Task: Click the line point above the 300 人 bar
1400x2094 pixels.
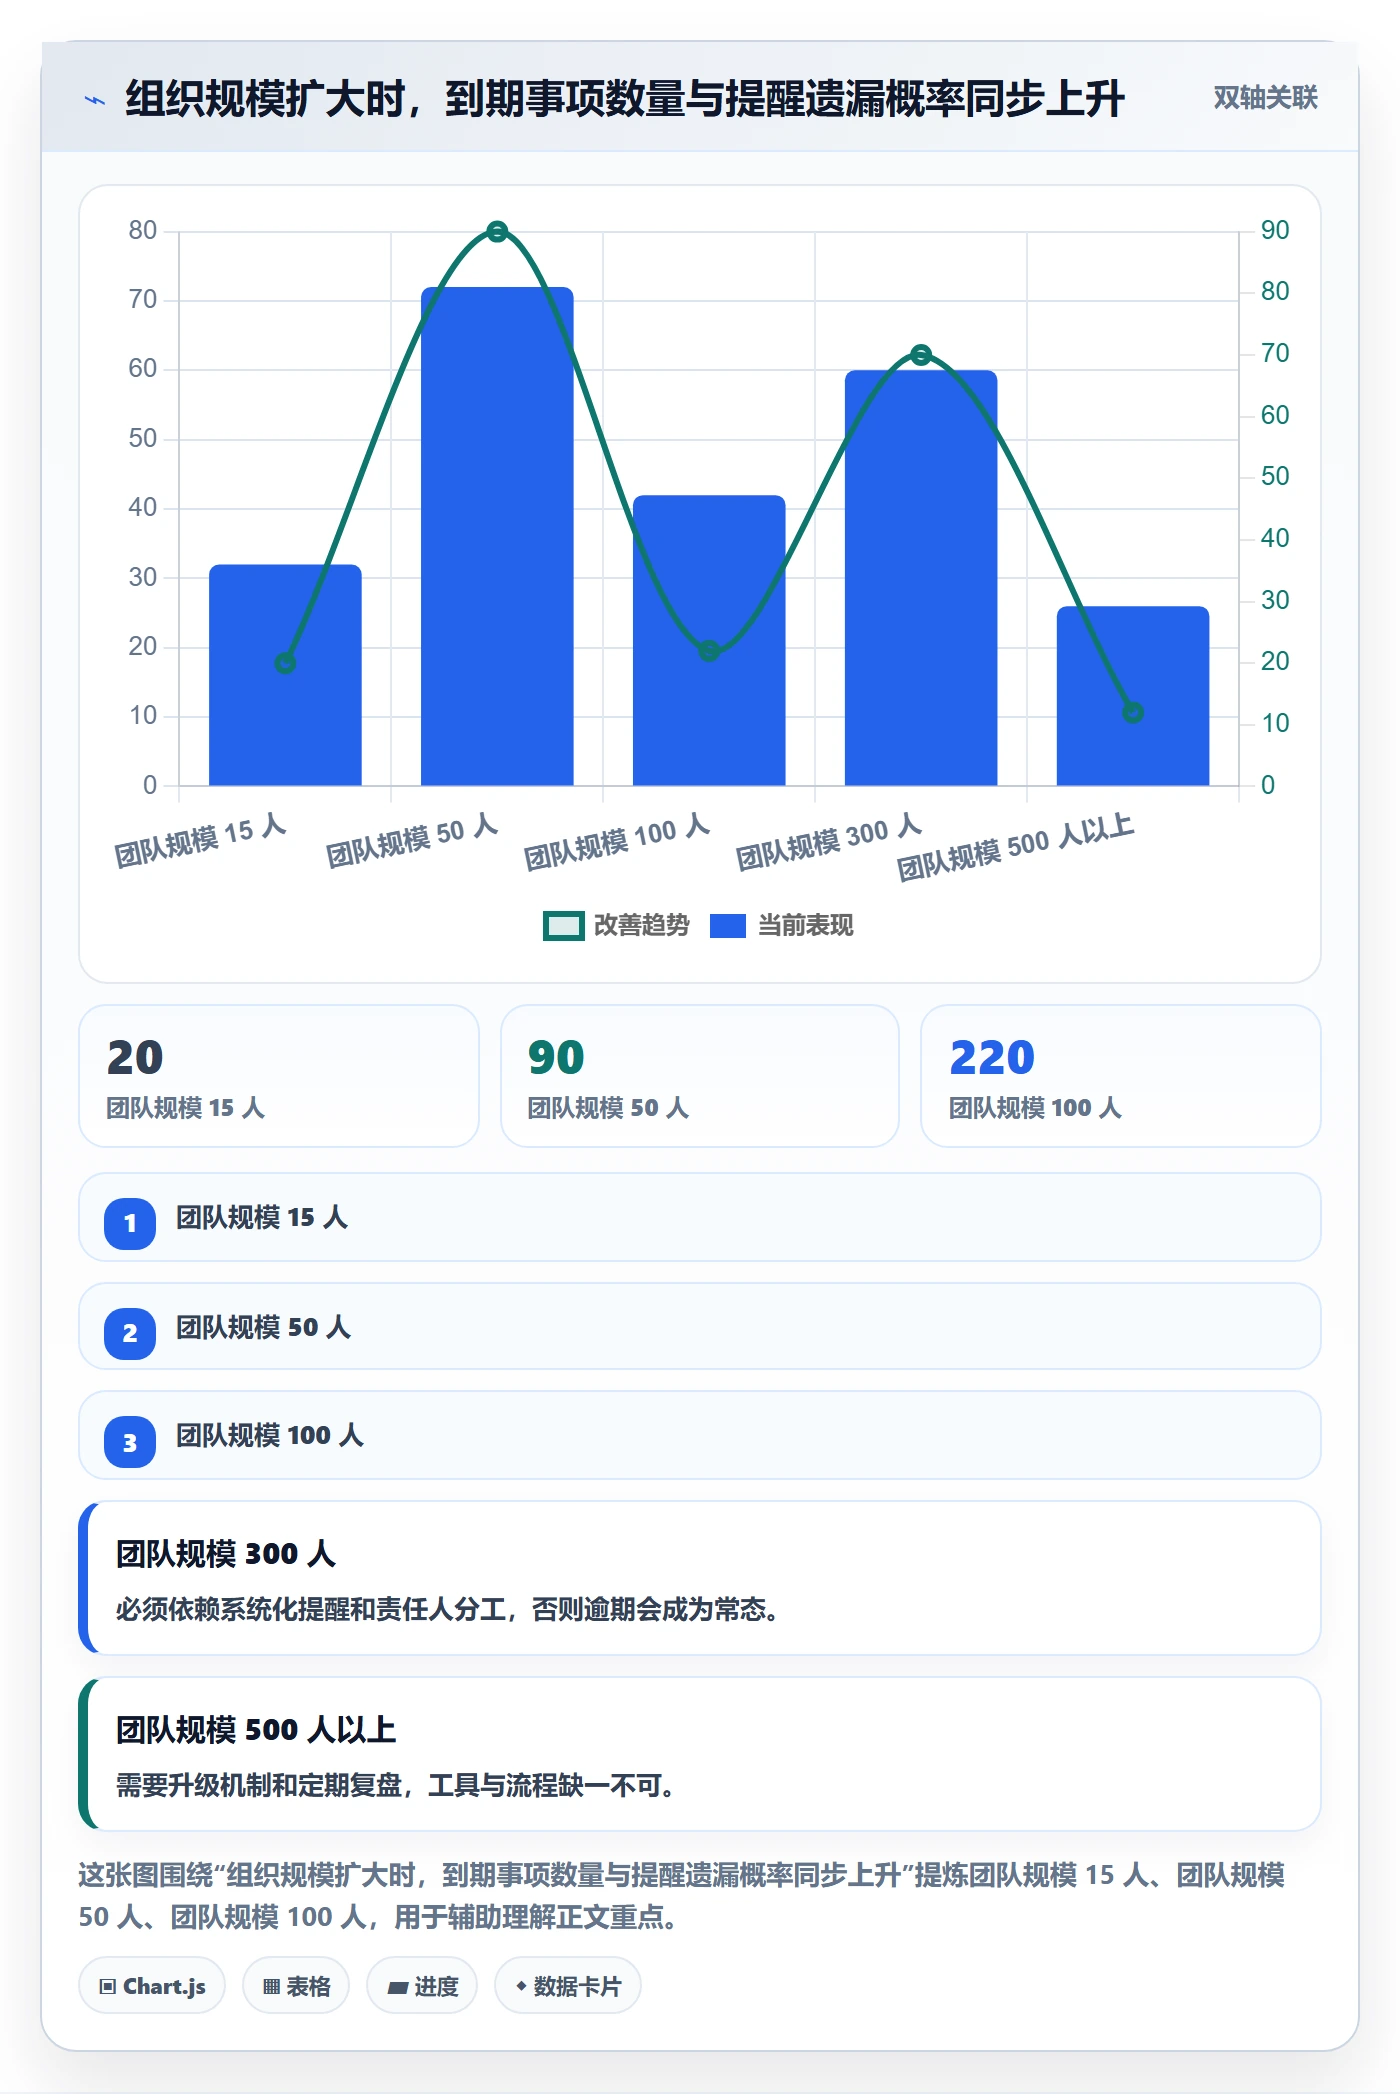Action: point(921,355)
